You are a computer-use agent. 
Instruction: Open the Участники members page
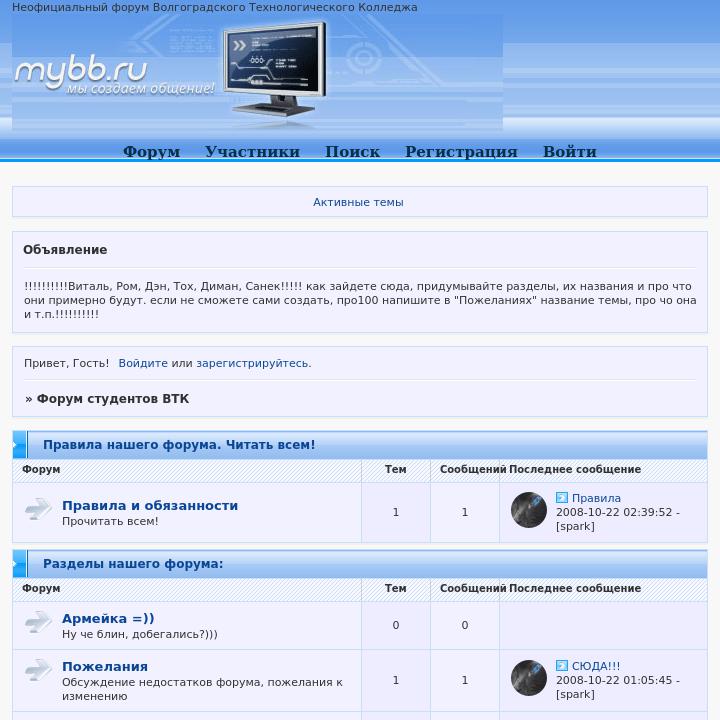(x=252, y=152)
